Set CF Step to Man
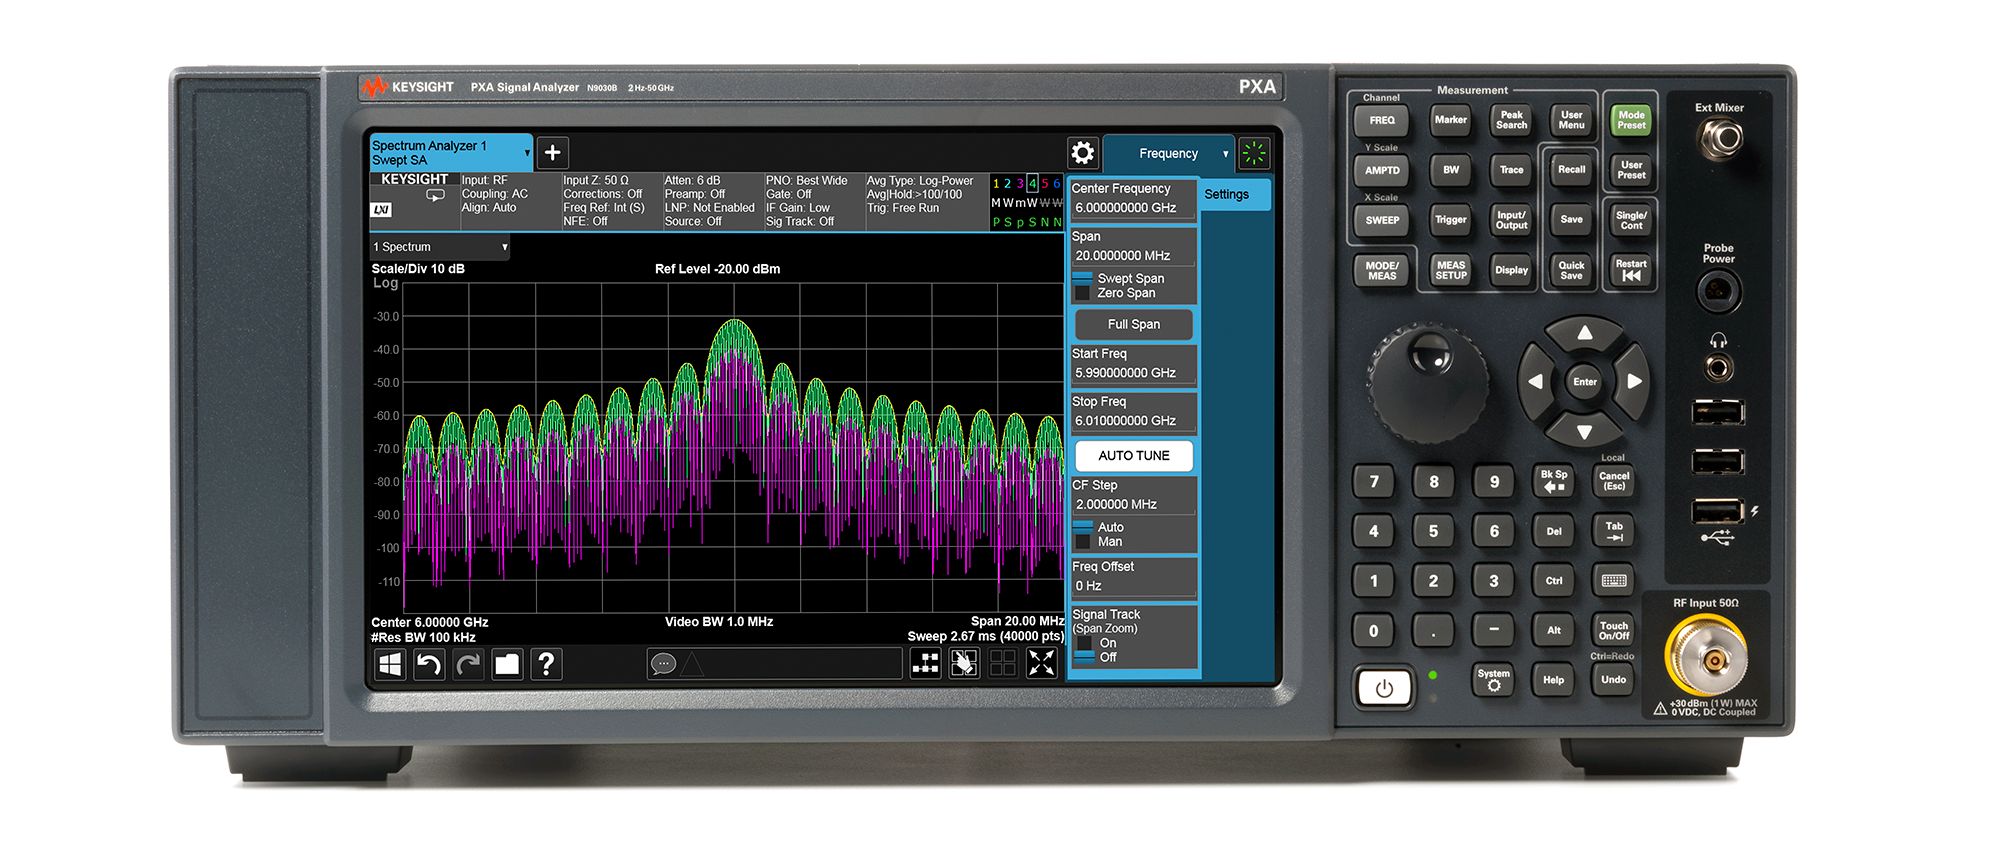The height and width of the screenshot is (846, 2000). 1082,542
